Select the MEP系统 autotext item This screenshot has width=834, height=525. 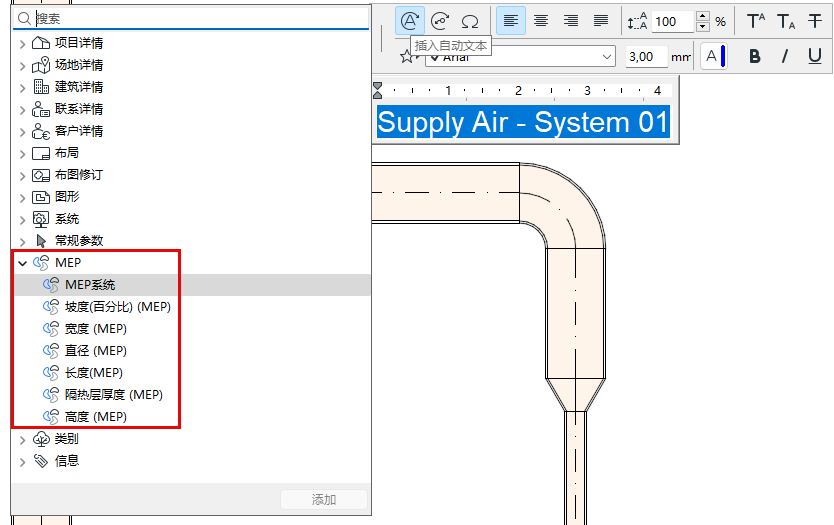(192, 285)
